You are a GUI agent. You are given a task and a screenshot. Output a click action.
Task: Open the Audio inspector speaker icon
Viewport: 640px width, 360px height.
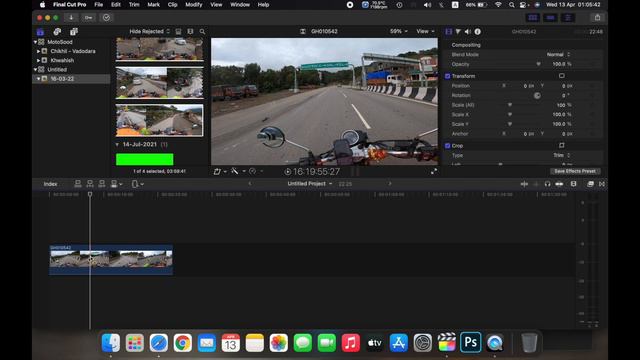pos(468,31)
